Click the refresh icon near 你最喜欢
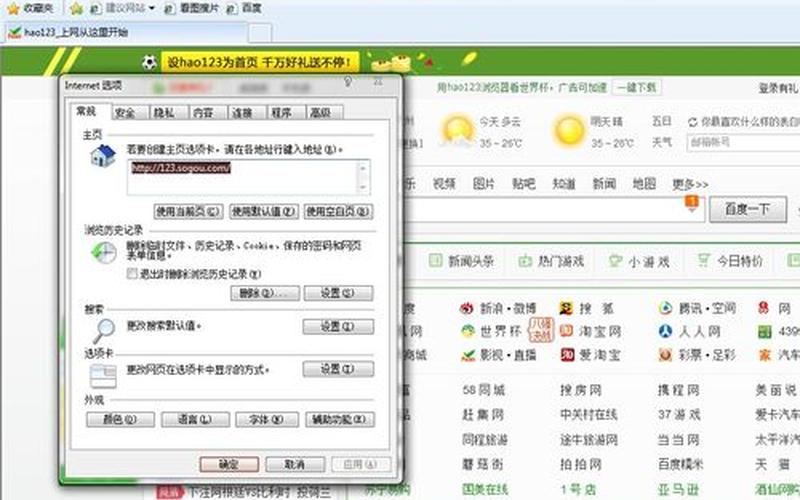The image size is (800, 500). pos(692,122)
